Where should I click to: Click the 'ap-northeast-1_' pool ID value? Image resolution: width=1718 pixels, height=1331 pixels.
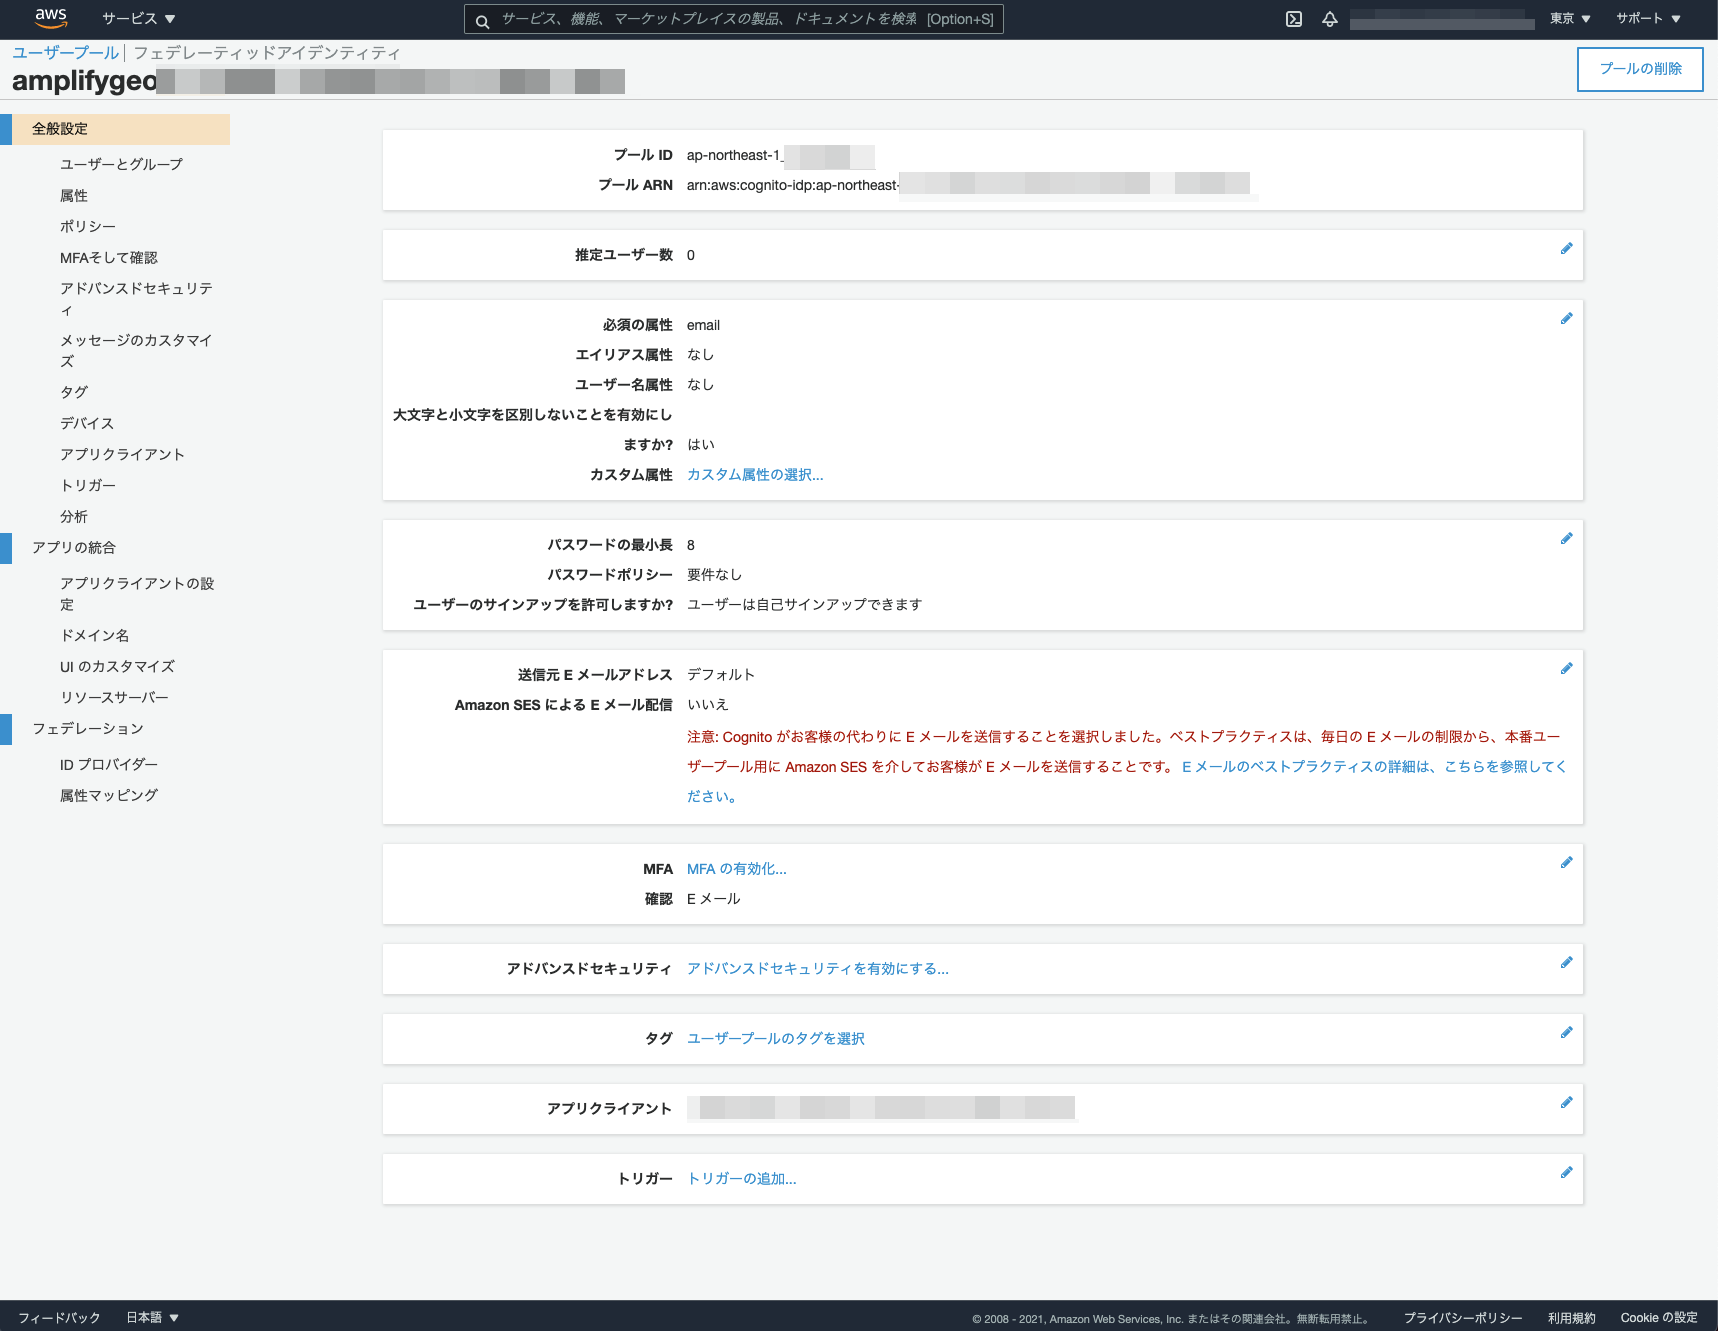(x=736, y=155)
